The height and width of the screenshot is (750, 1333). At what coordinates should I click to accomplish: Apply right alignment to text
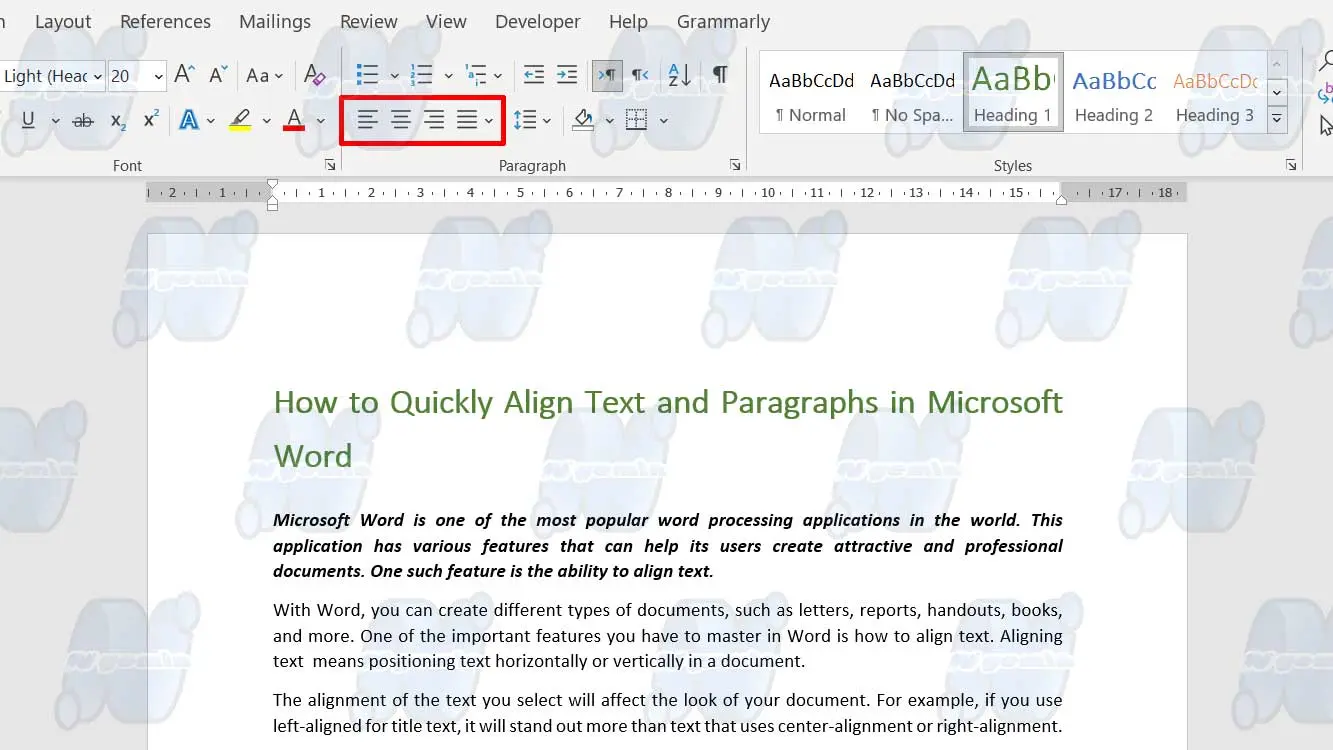click(x=434, y=121)
